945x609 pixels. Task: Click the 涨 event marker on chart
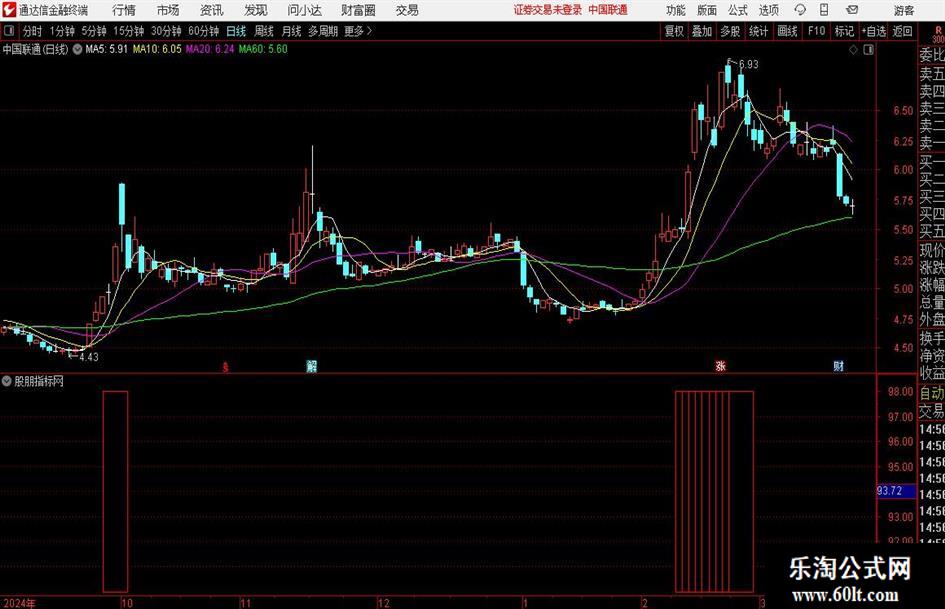[x=720, y=365]
